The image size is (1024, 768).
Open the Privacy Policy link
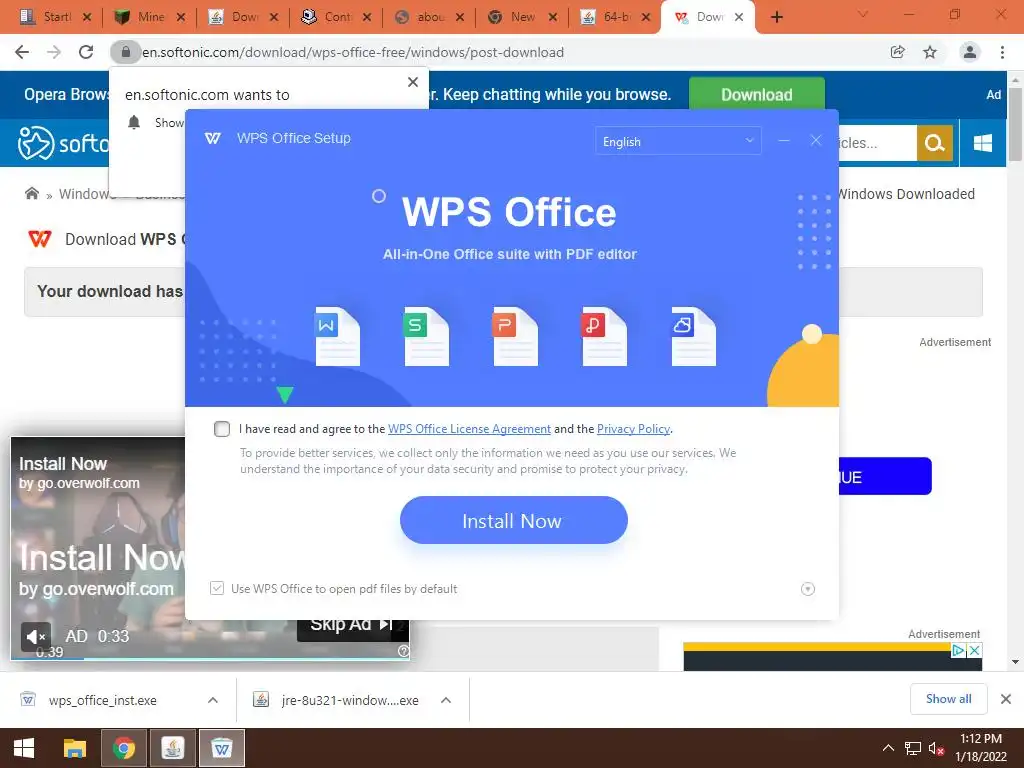click(633, 429)
